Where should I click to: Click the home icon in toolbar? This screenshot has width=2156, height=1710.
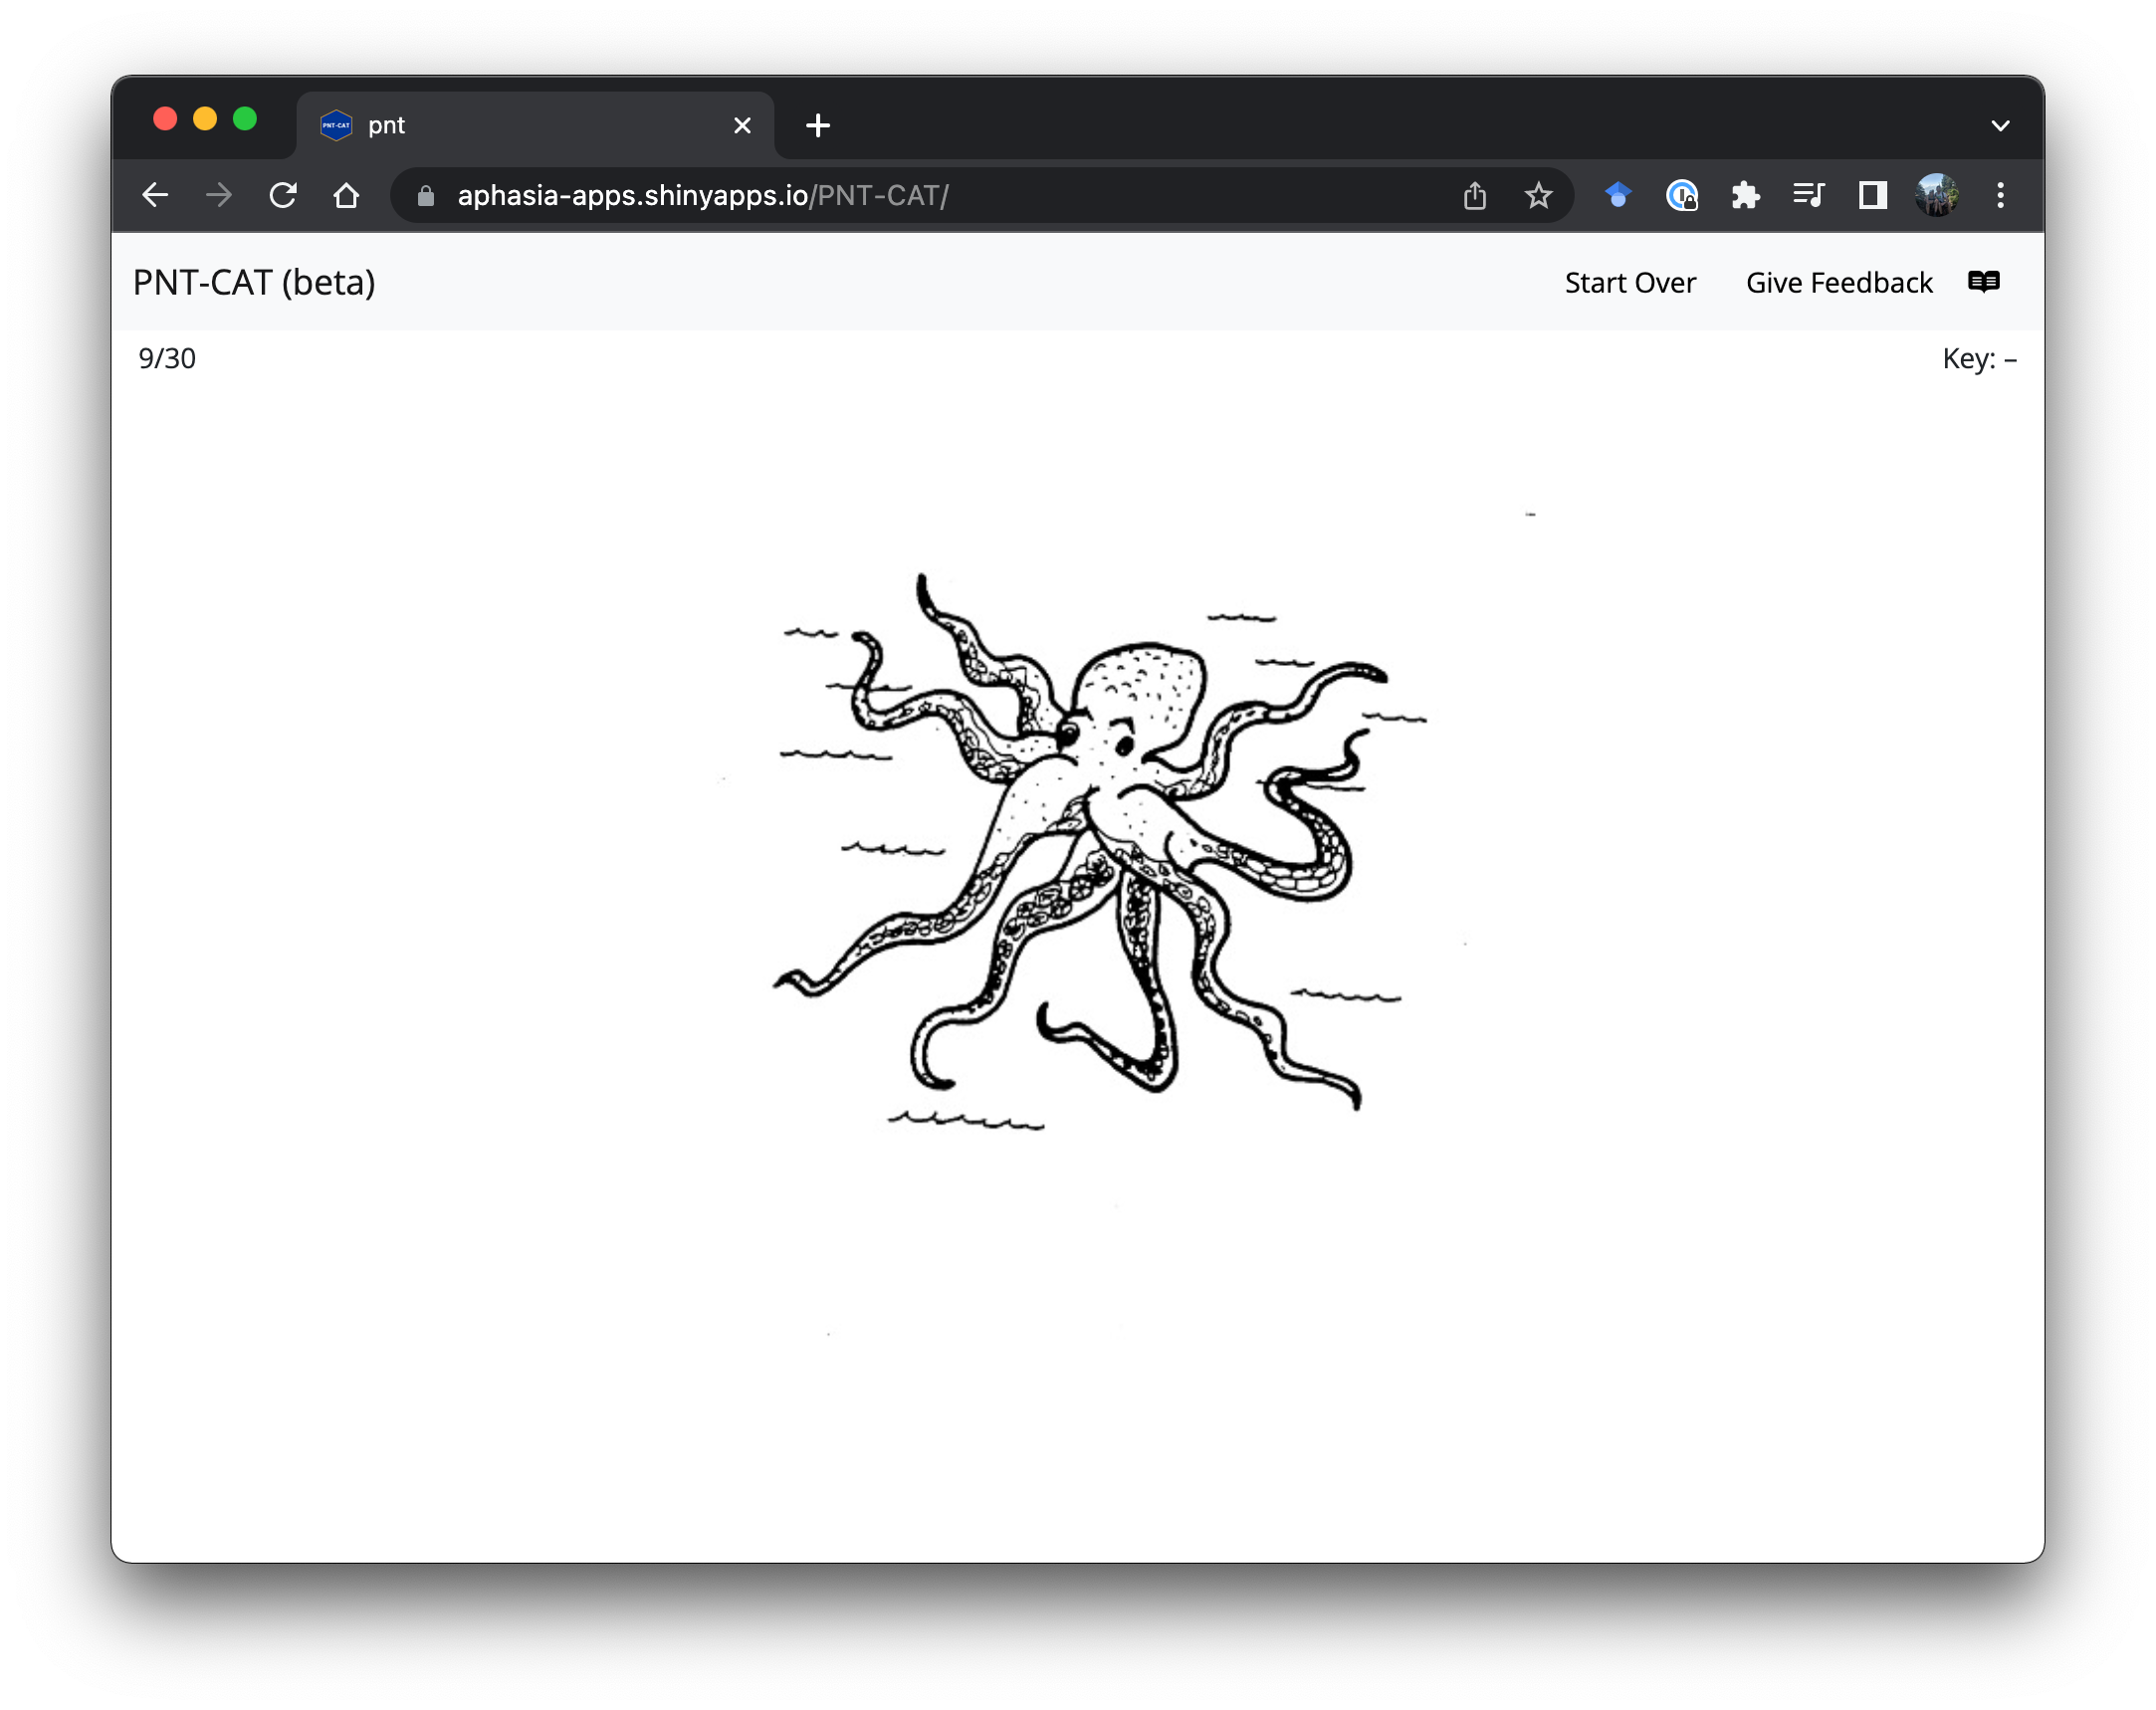pos(346,195)
